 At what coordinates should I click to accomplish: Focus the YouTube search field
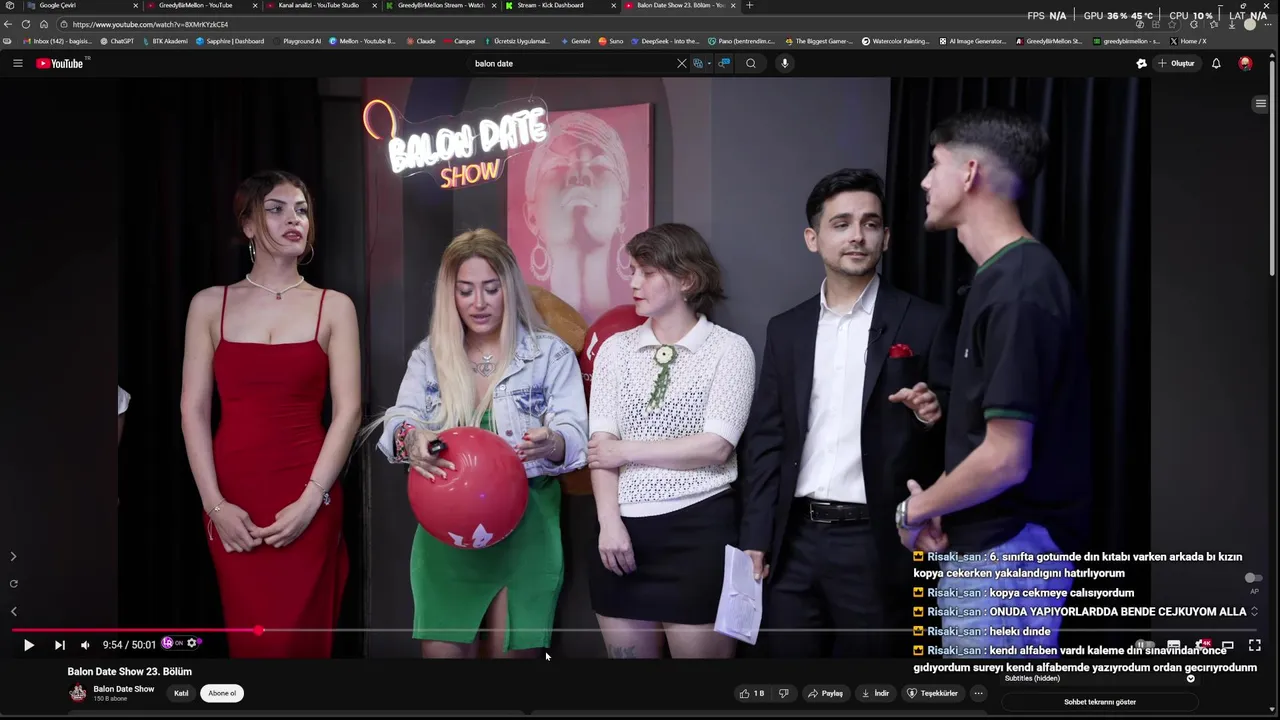pyautogui.click(x=570, y=63)
